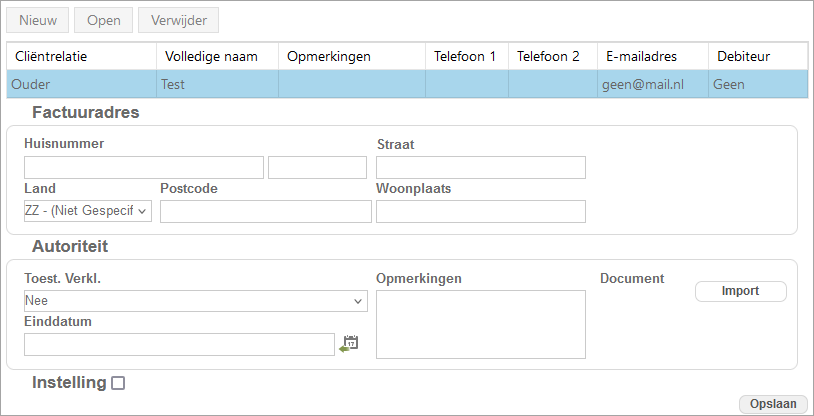The height and width of the screenshot is (416, 814).
Task: Click the Einddatum date field
Action: 179,344
